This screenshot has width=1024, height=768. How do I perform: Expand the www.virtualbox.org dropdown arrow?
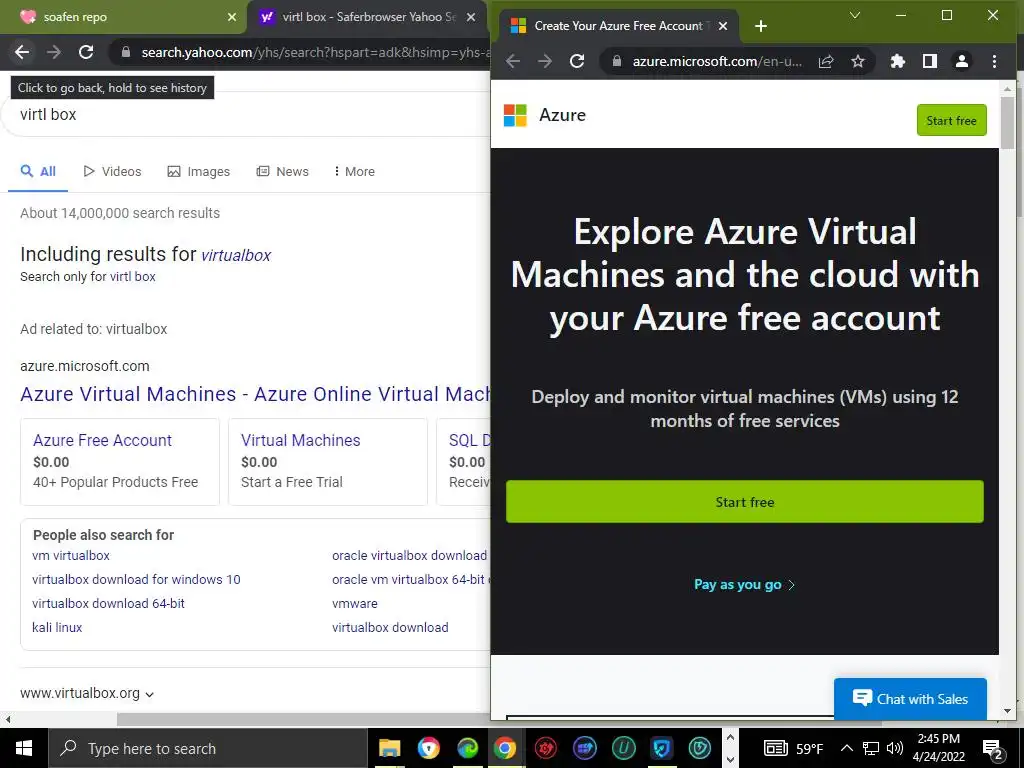pos(150,694)
